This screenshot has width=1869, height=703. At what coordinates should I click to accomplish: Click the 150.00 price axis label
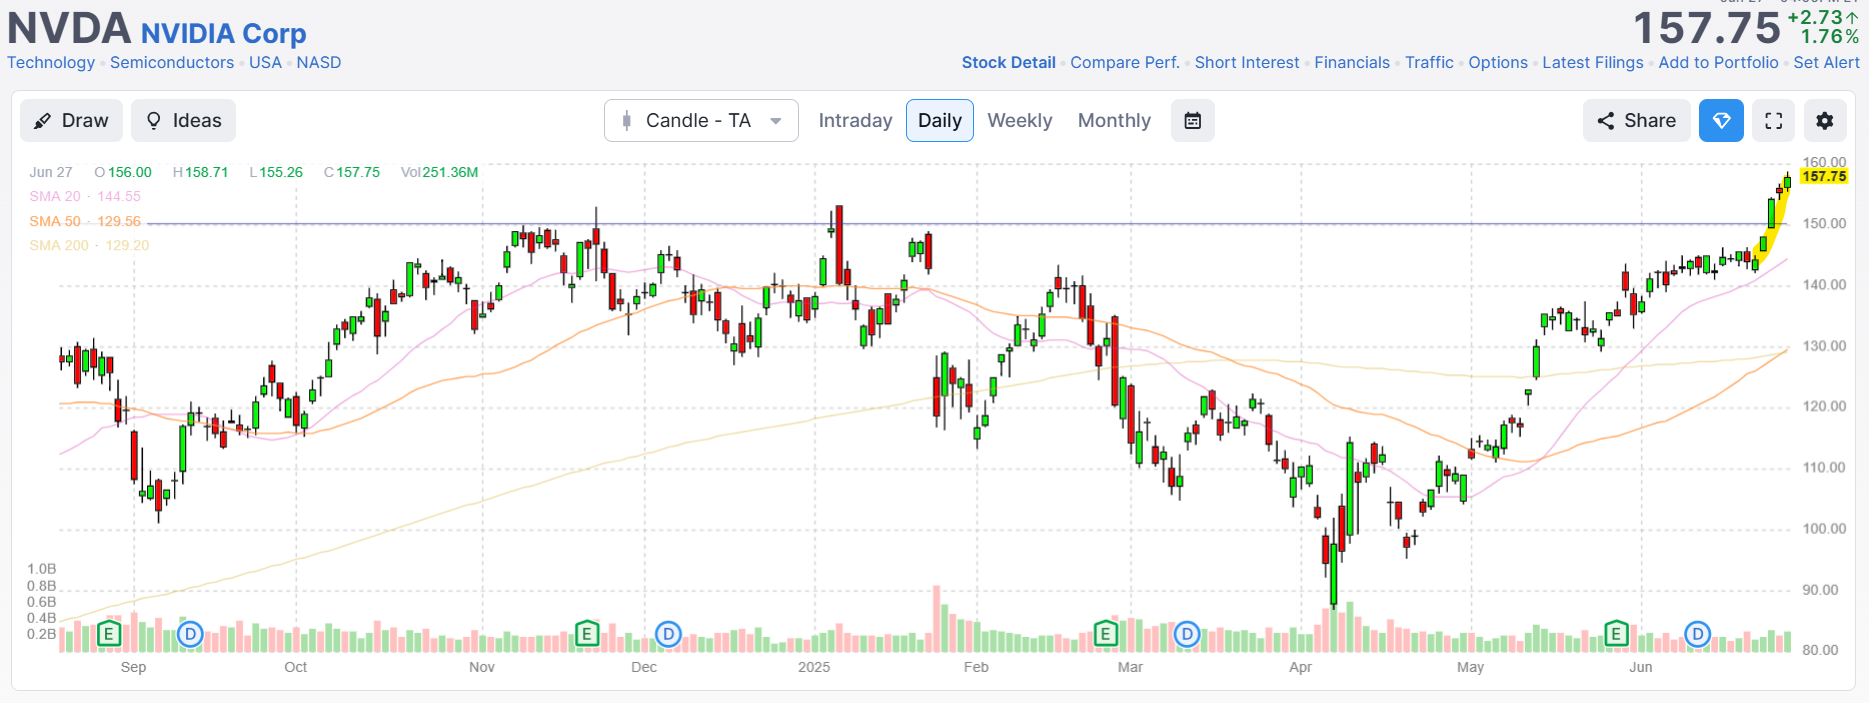[x=1824, y=223]
